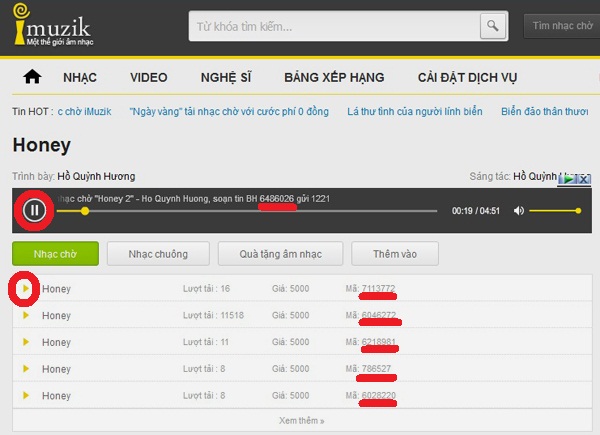
Task: Select the Nhạc chờ tab button
Action: pos(55,254)
